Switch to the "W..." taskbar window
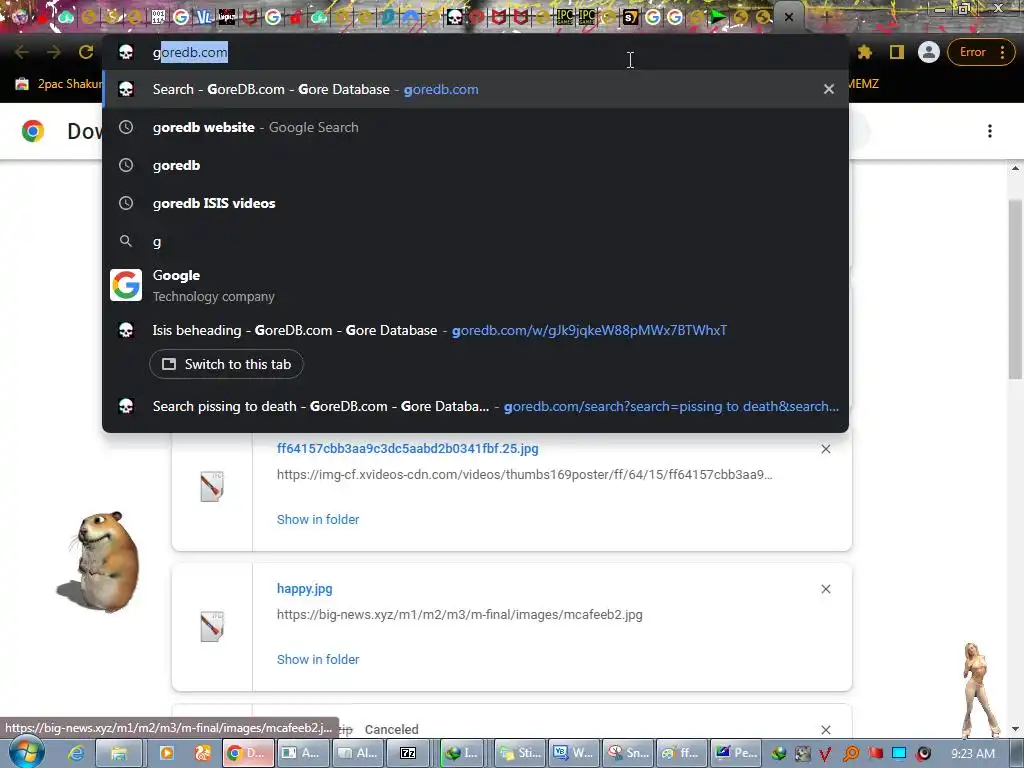The image size is (1024, 768). (x=574, y=753)
